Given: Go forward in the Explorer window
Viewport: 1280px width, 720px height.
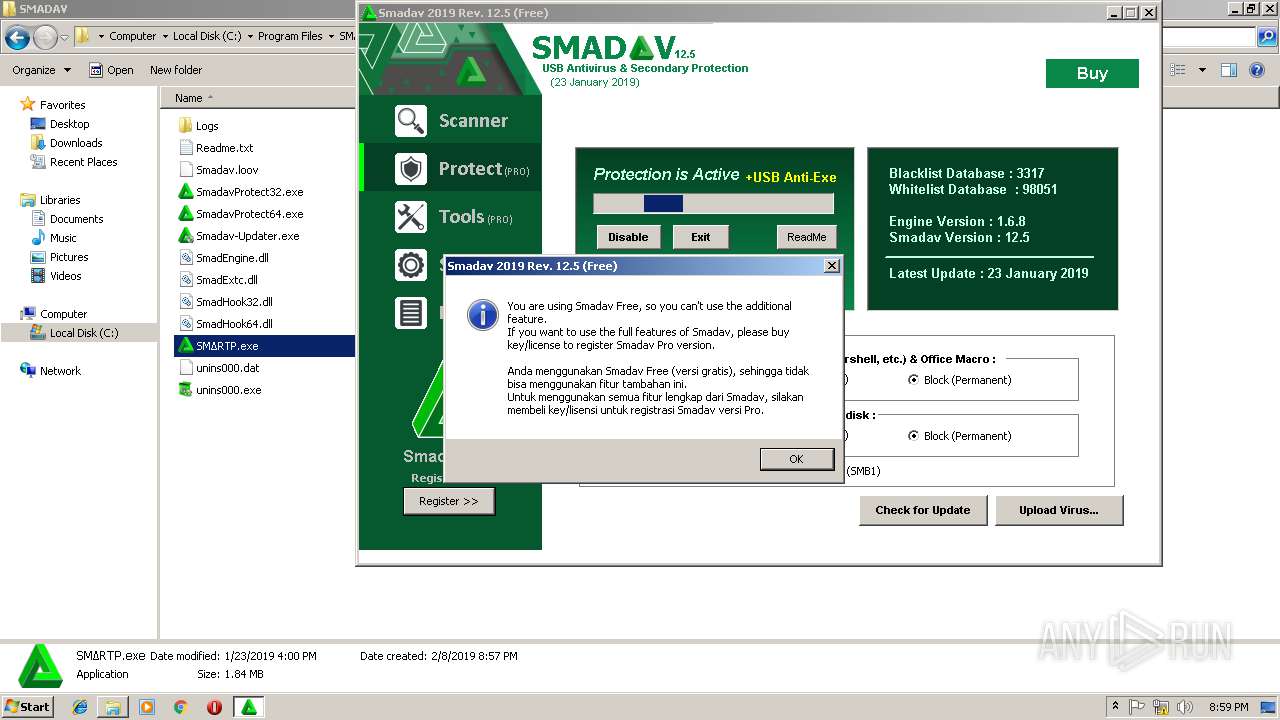Looking at the screenshot, I should point(45,38).
